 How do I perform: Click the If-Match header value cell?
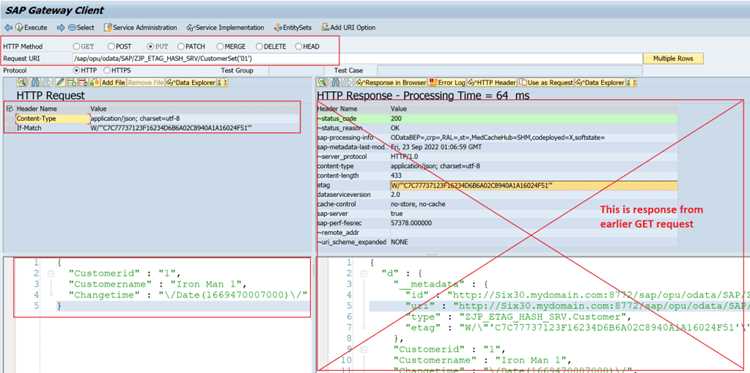[171, 128]
